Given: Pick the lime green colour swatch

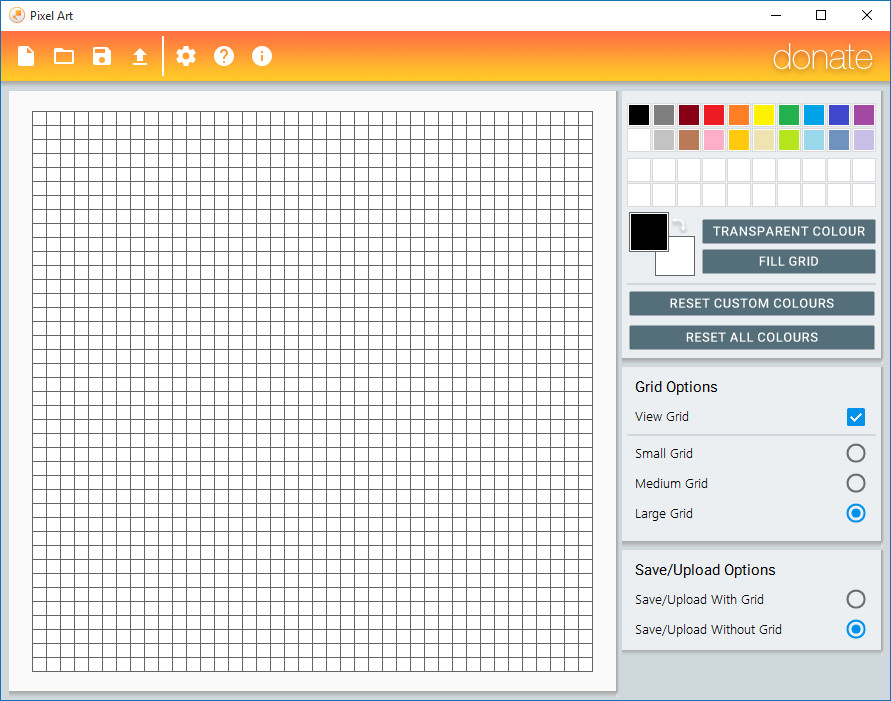Looking at the screenshot, I should point(789,140).
